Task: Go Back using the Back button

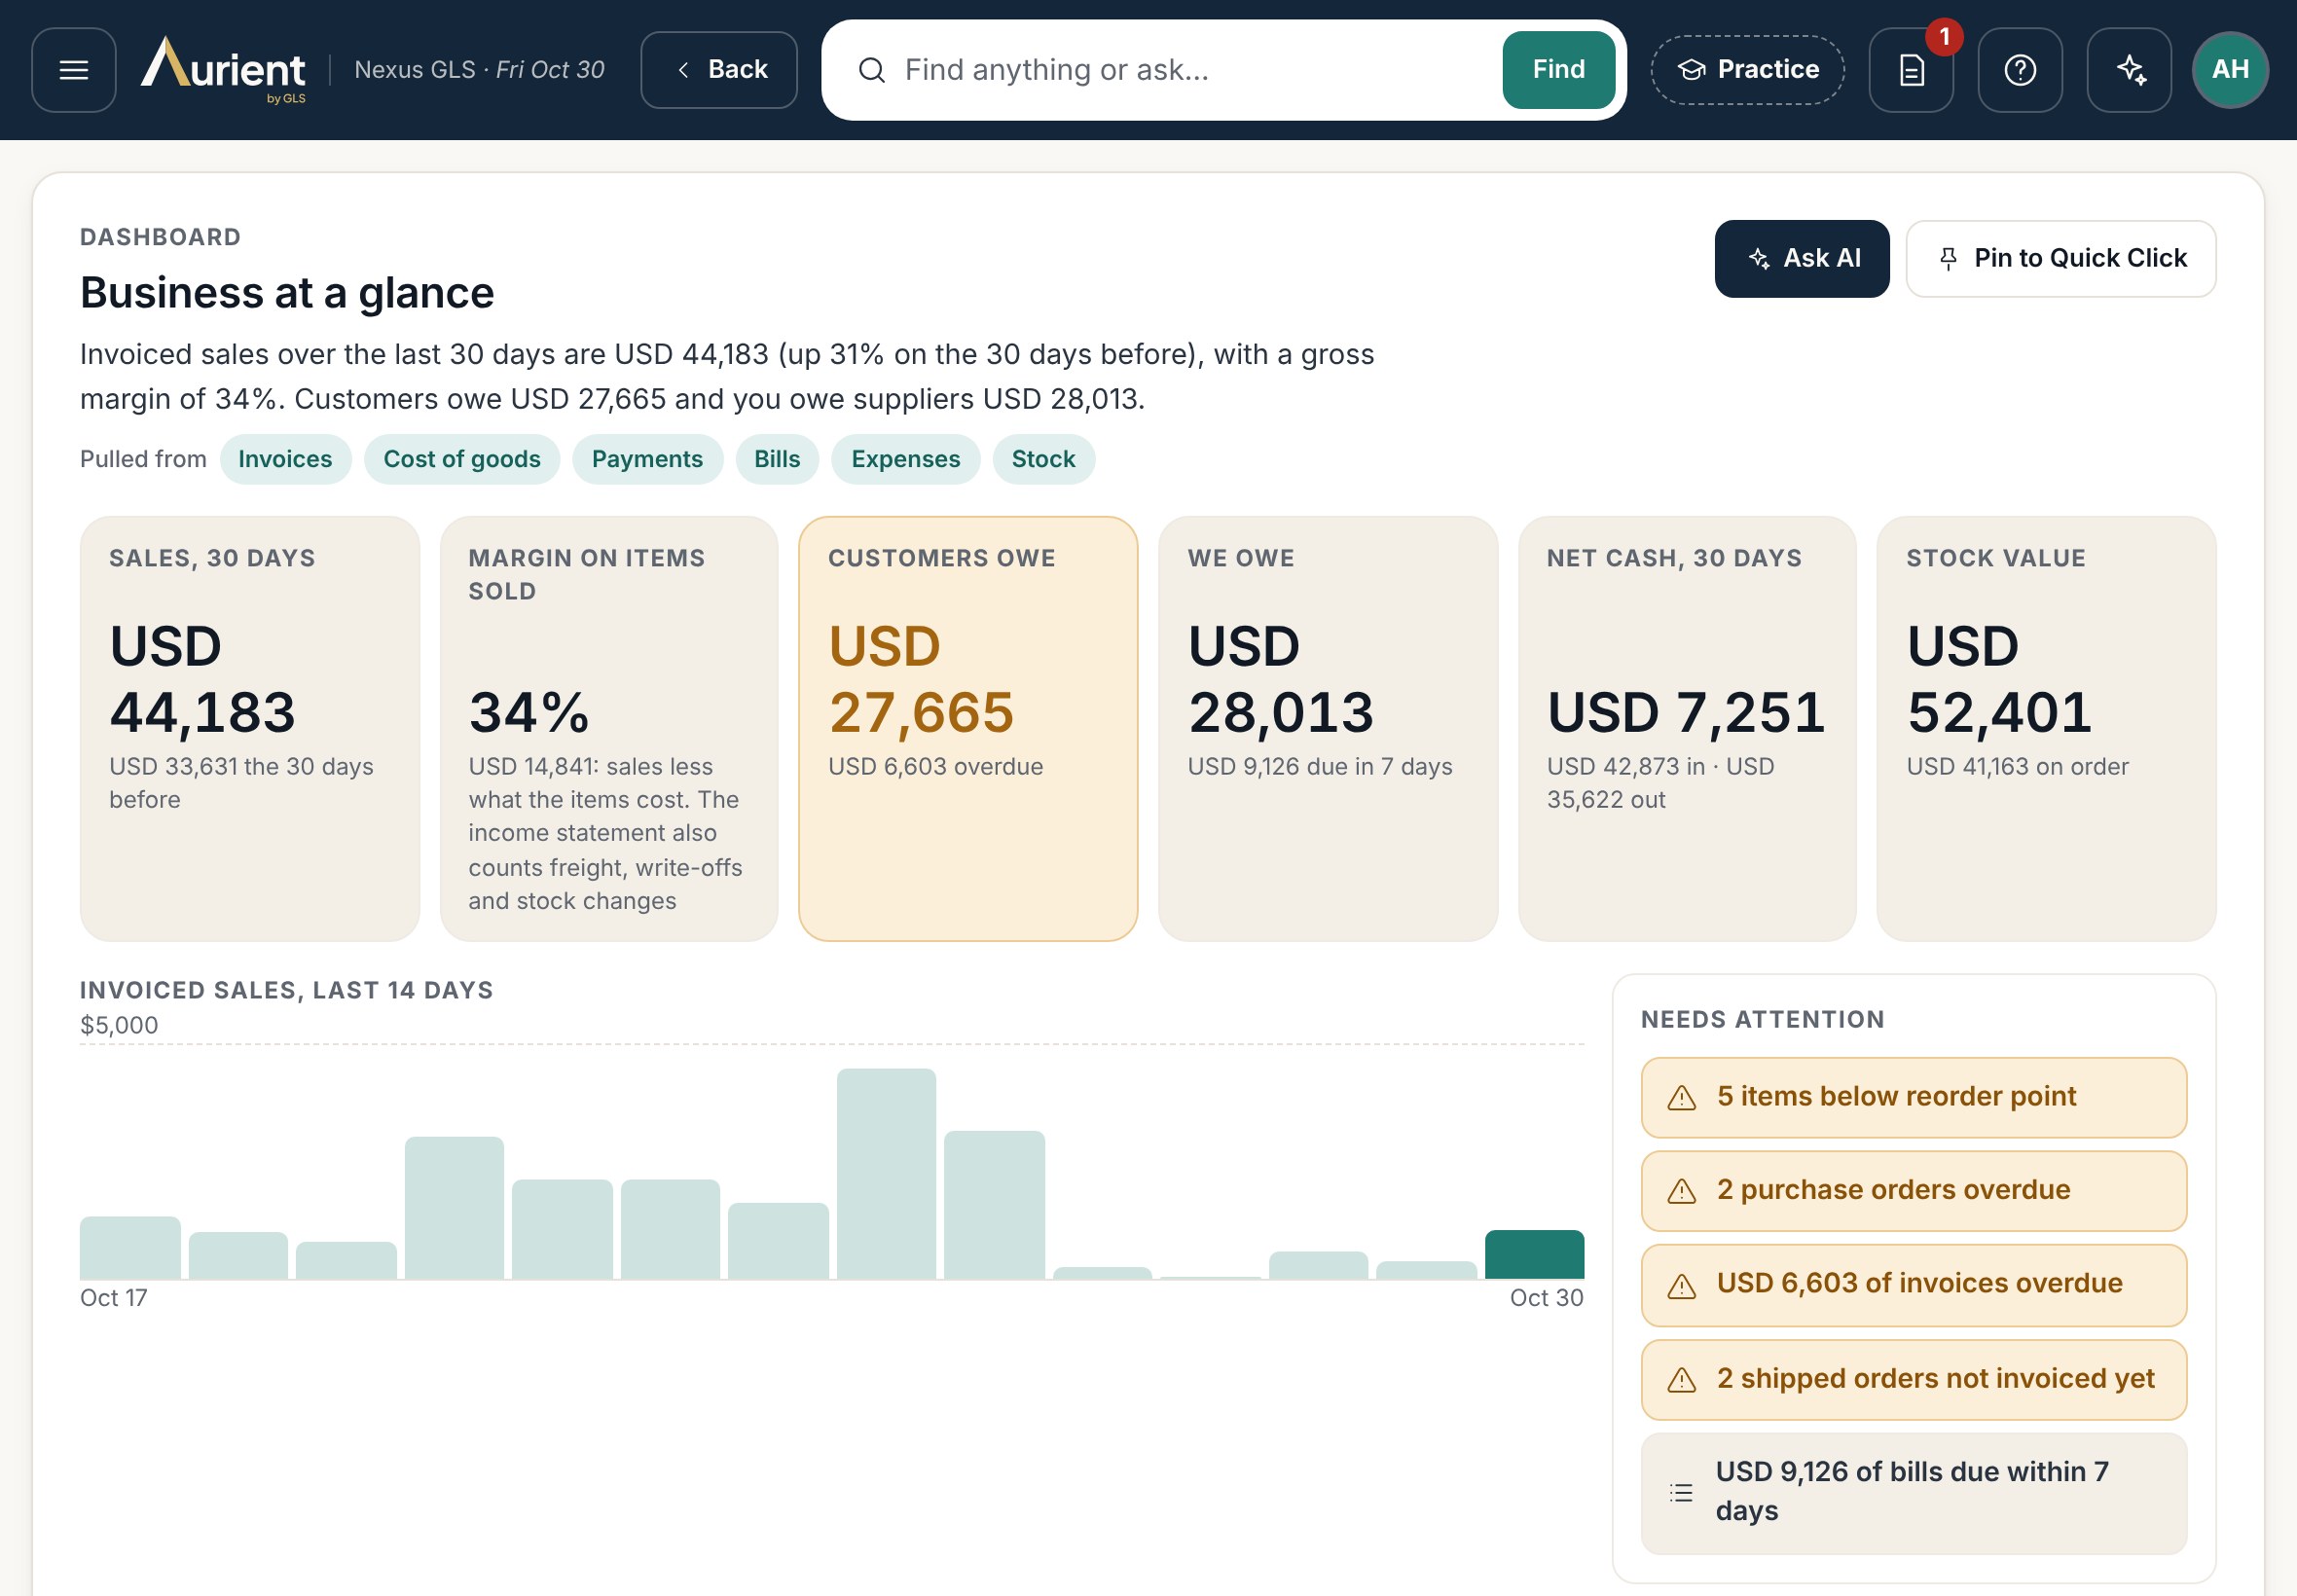Action: click(x=719, y=70)
